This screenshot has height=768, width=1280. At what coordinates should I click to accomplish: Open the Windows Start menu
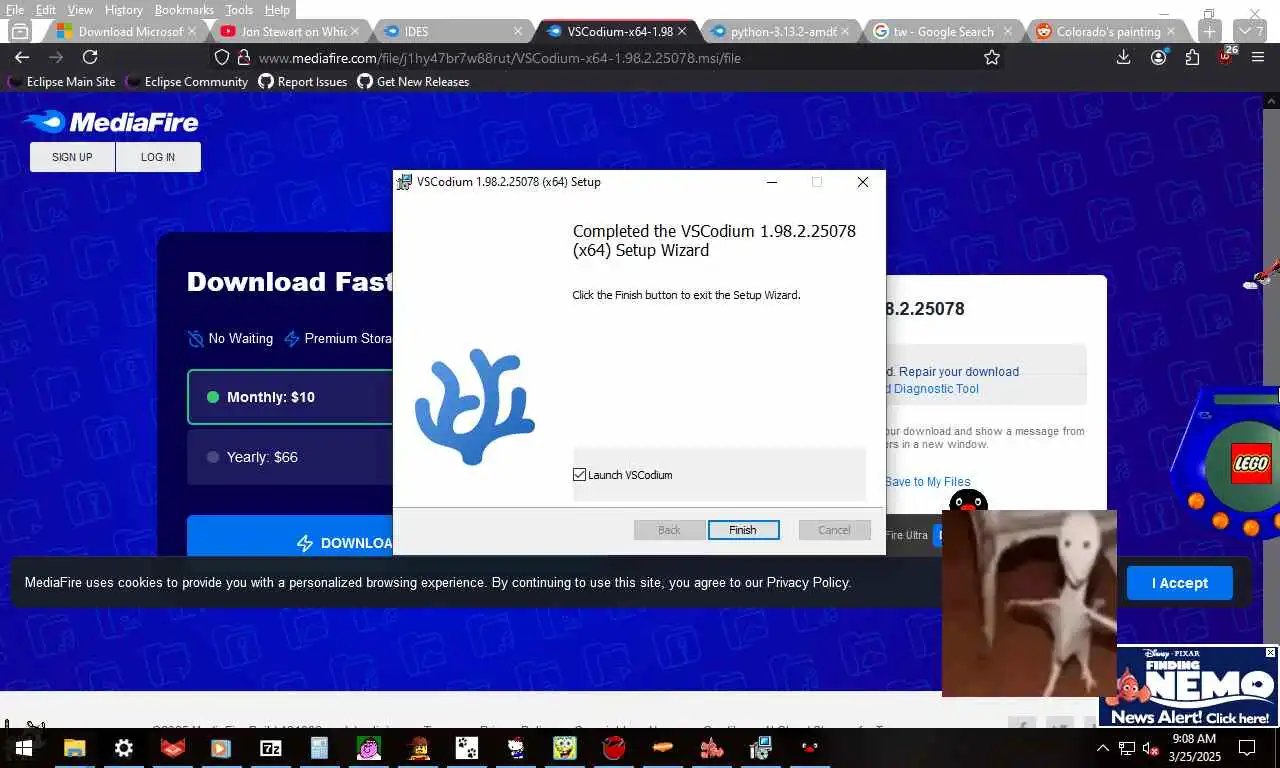tap(24, 747)
